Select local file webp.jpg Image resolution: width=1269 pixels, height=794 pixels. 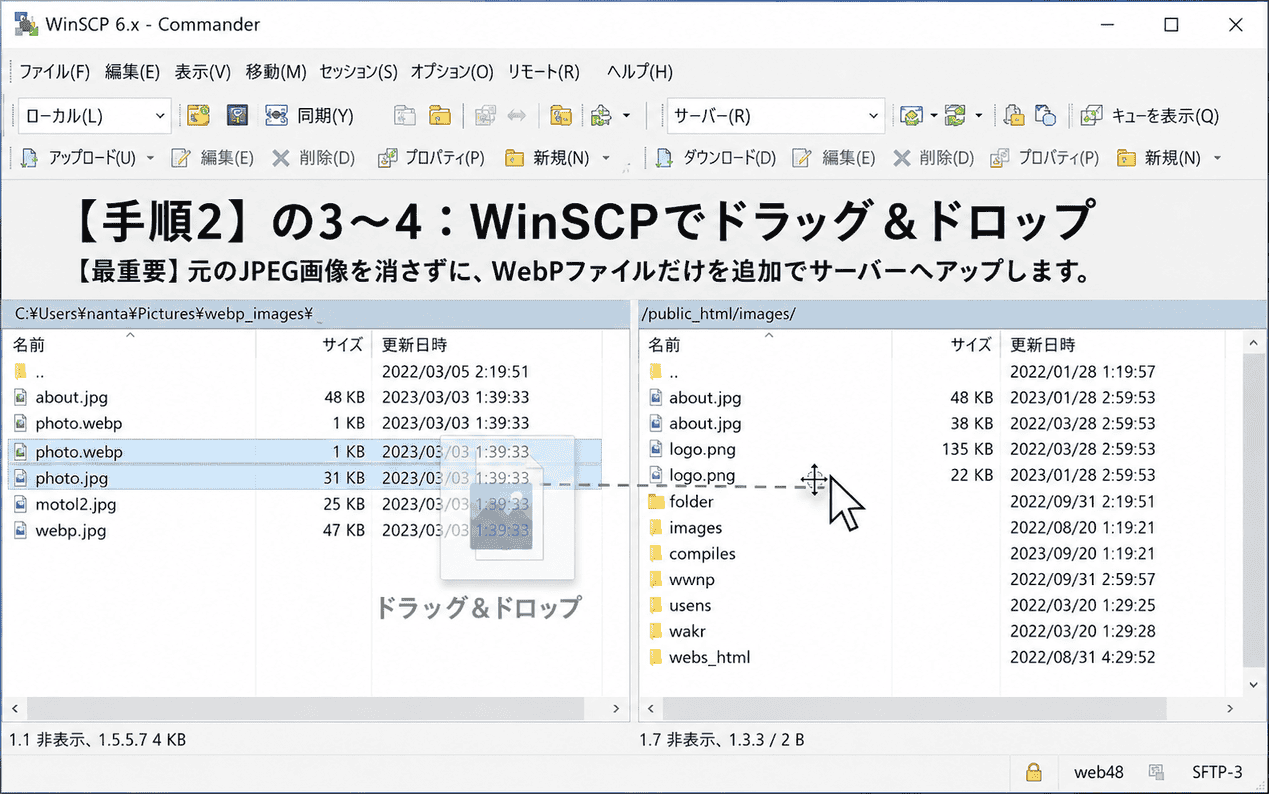pyautogui.click(x=70, y=530)
